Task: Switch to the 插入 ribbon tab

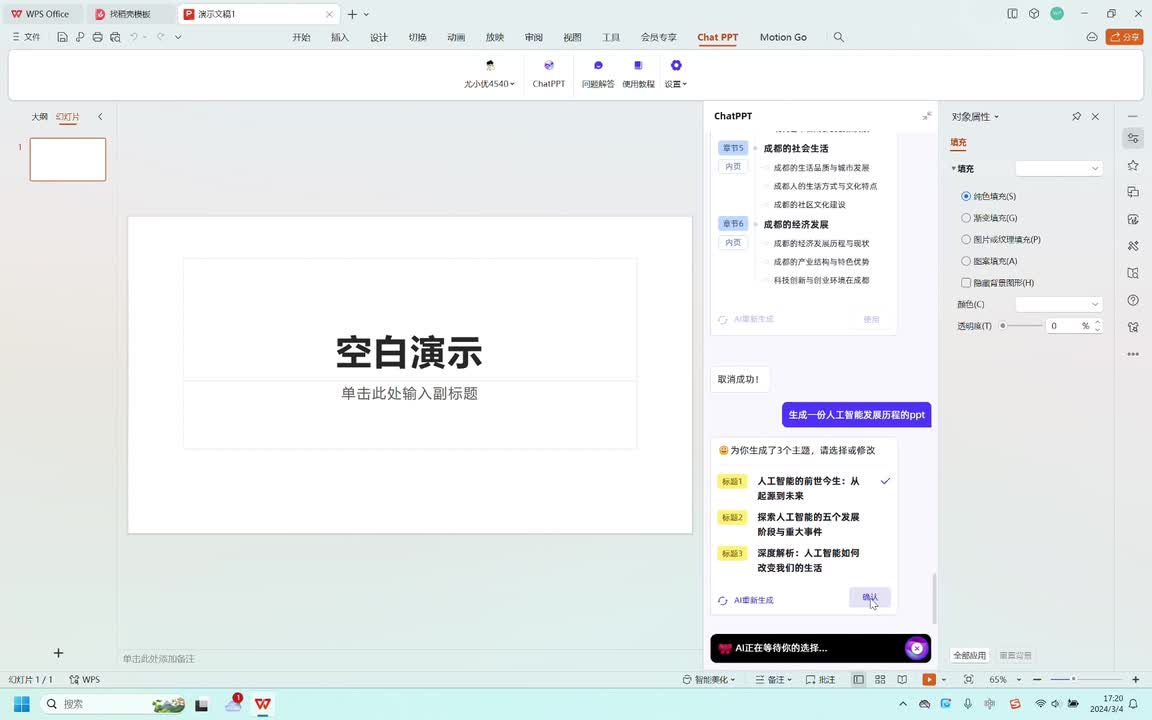Action: click(340, 37)
